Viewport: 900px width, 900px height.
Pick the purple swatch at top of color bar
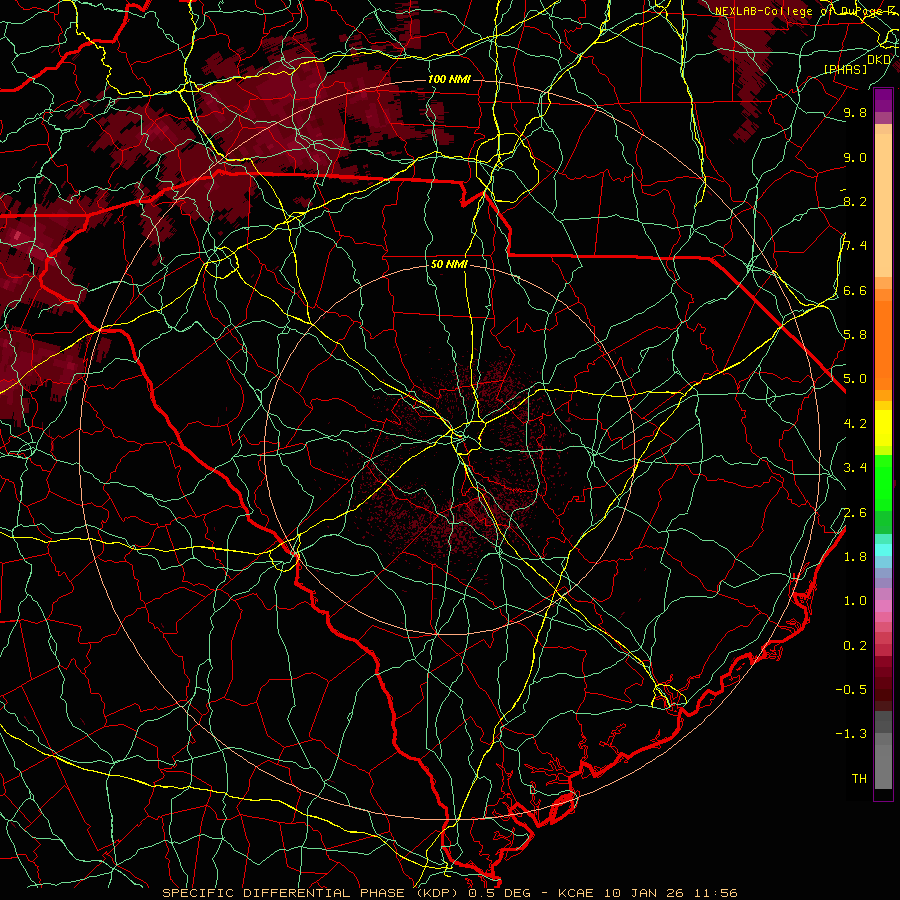883,100
